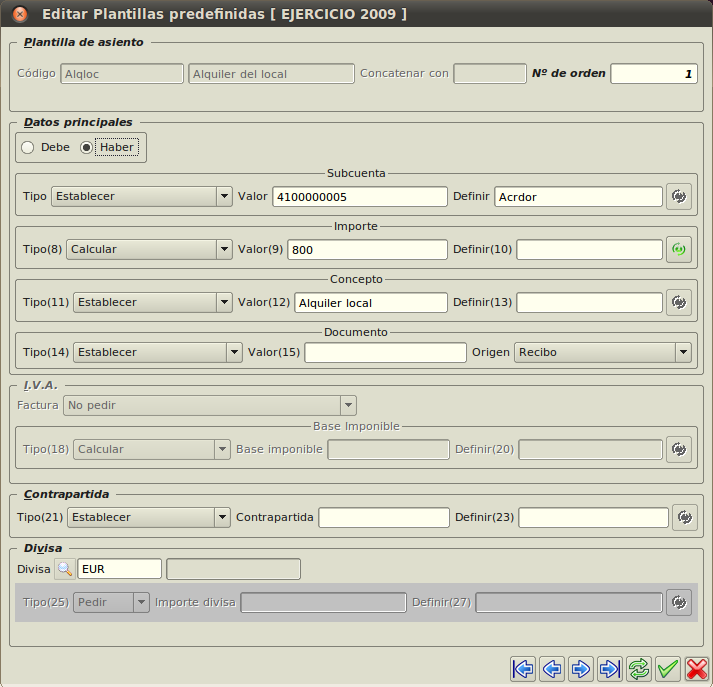Click the Definir(23) input field

click(593, 517)
